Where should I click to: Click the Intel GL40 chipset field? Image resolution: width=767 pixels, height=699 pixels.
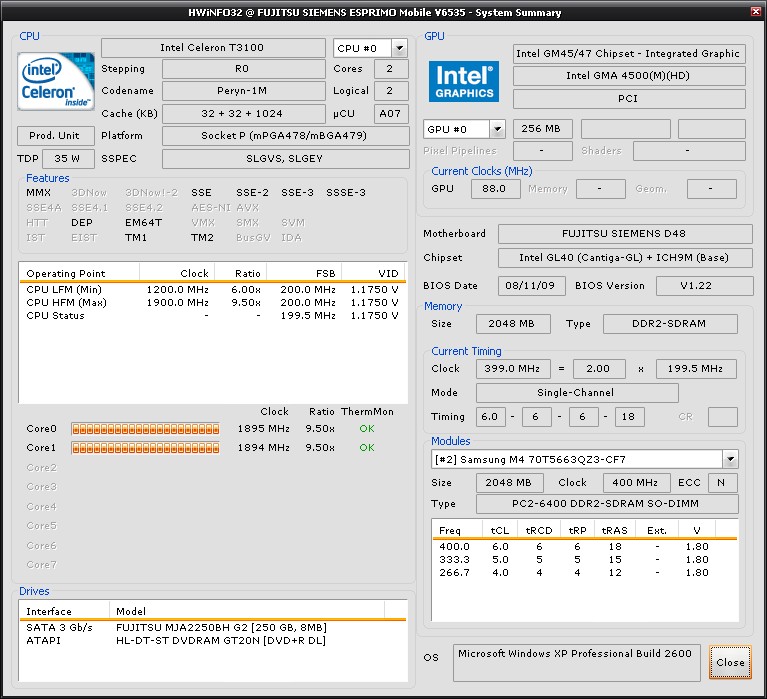(625, 258)
